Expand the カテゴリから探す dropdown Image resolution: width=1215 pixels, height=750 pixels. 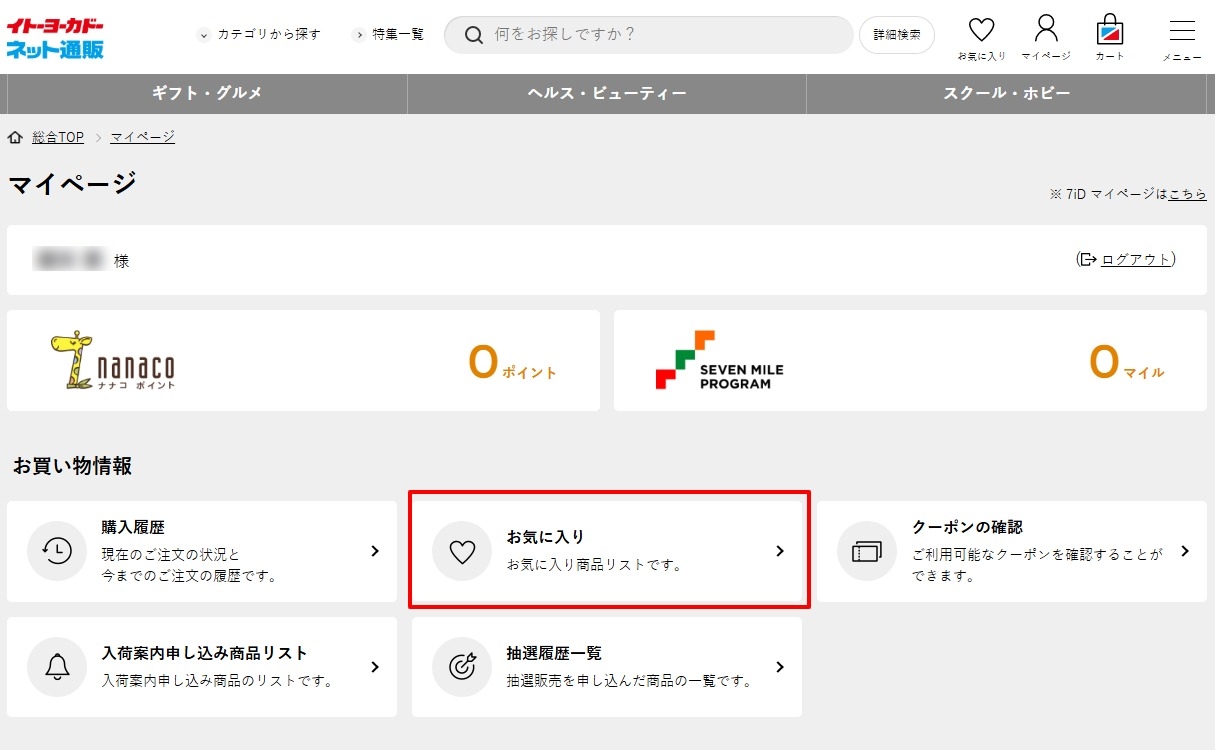pos(260,34)
